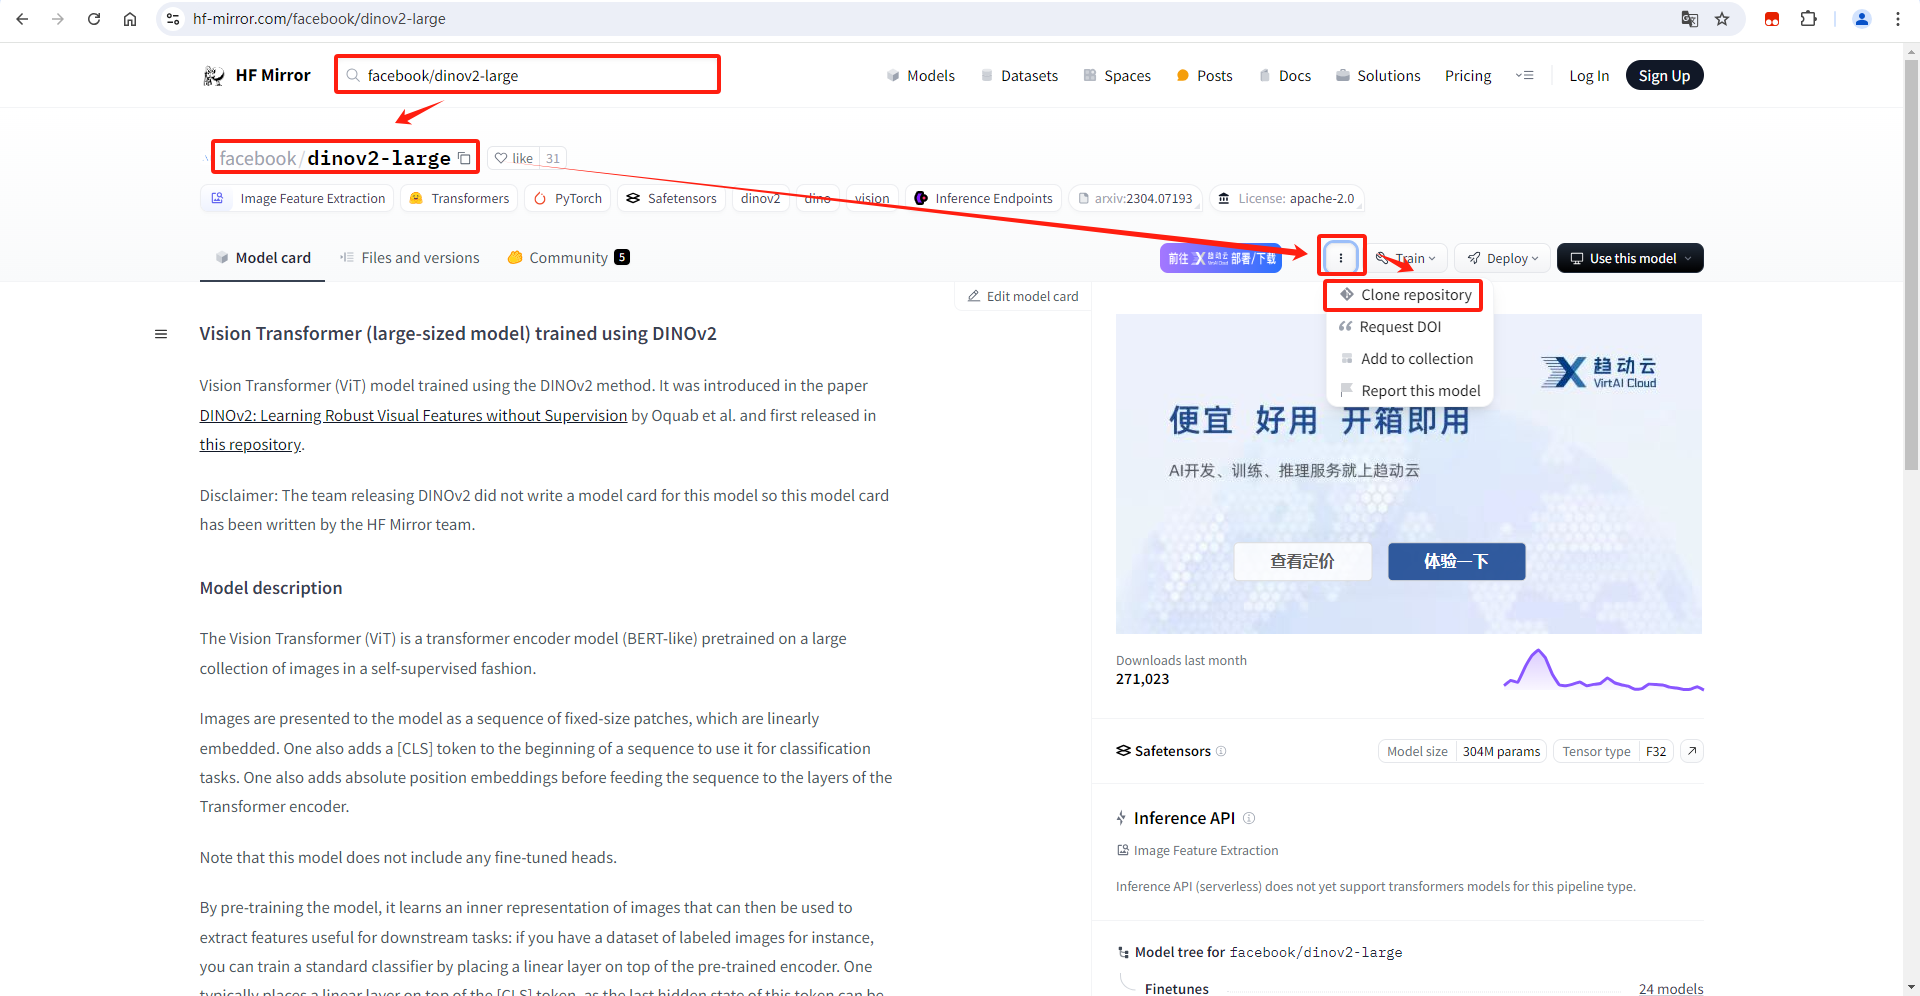Select Clone repository from menu
1920x996 pixels.
[1404, 295]
